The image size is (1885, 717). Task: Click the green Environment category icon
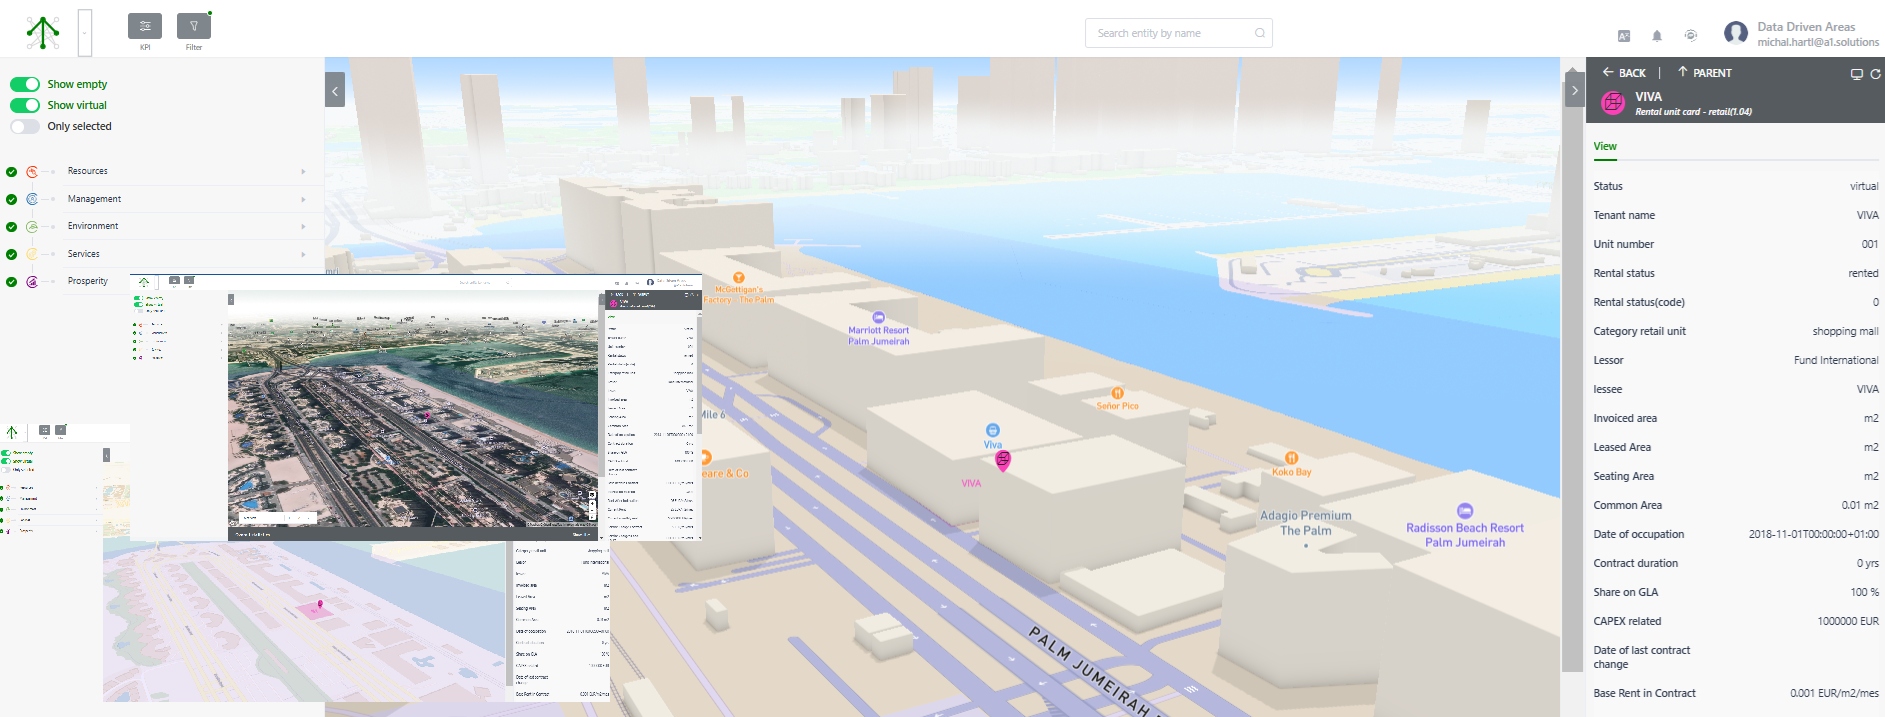click(32, 227)
